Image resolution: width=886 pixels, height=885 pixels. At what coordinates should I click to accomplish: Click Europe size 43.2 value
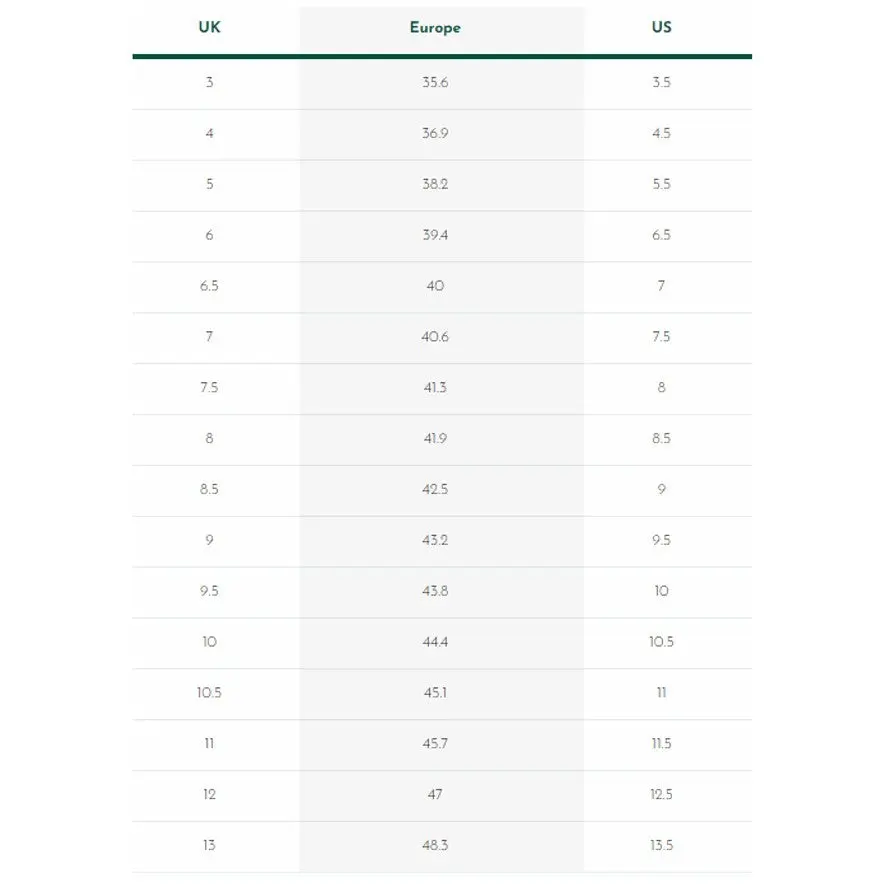[435, 540]
